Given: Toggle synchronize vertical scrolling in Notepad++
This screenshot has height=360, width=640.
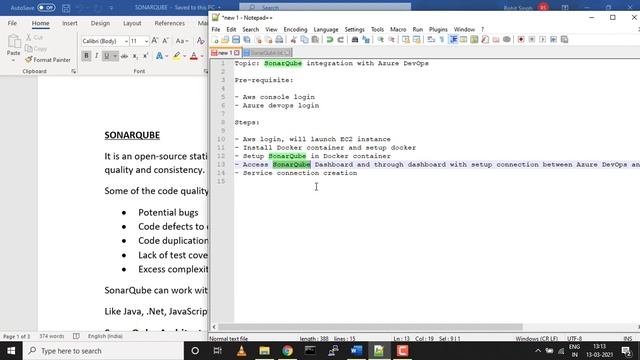Looking at the screenshot, I should pos(405,40).
